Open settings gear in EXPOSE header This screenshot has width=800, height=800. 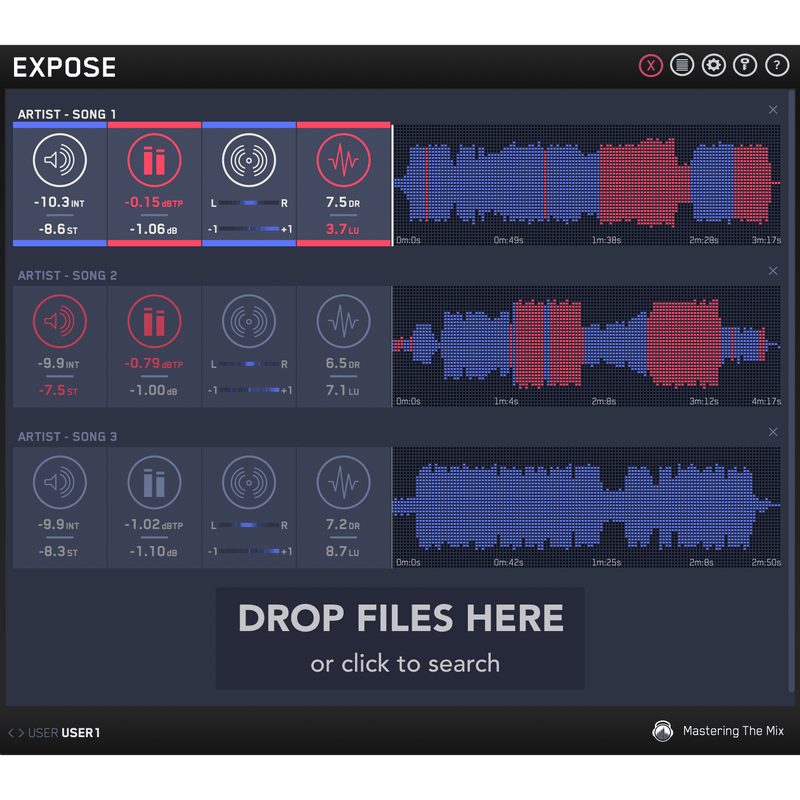[x=714, y=65]
